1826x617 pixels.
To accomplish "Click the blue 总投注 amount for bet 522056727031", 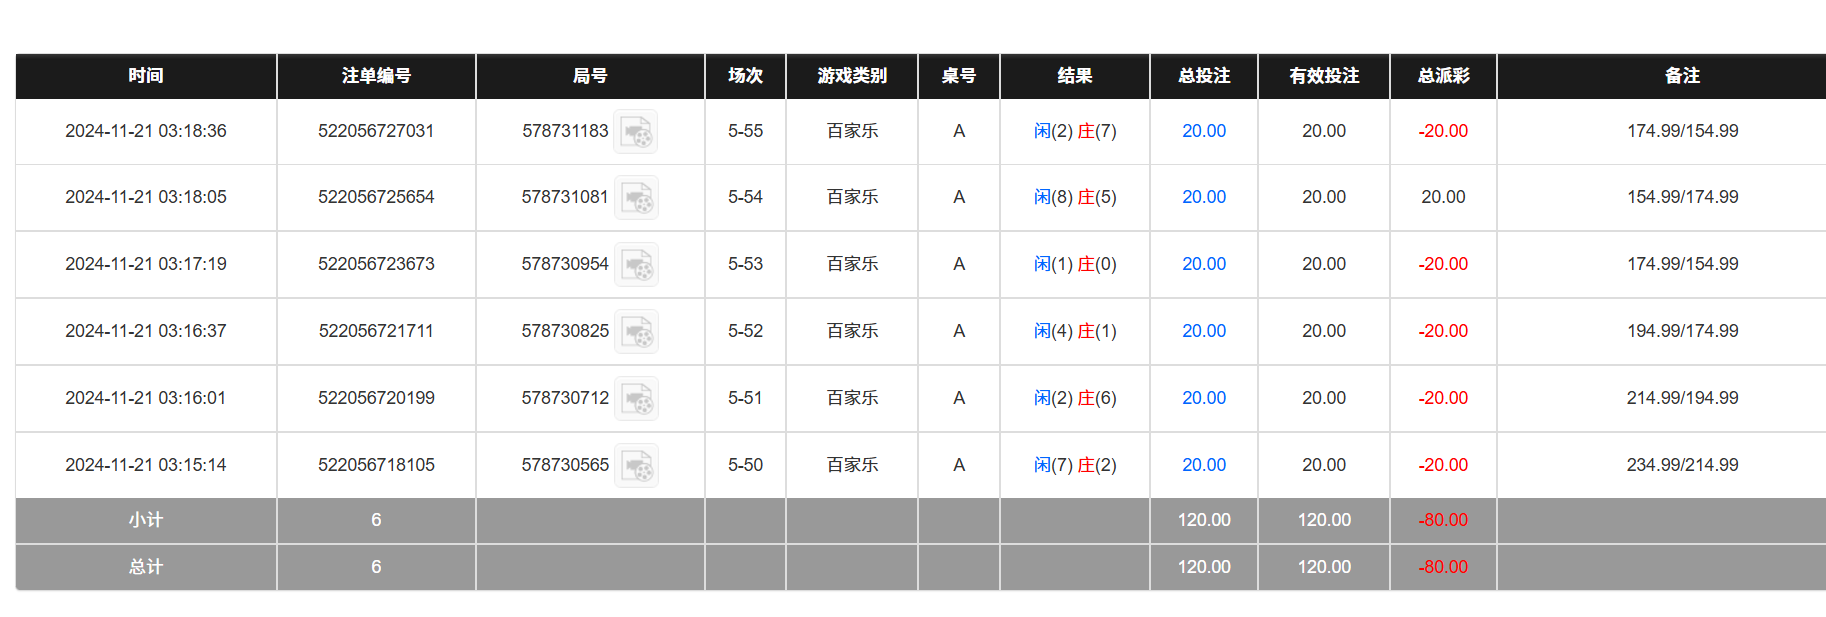I will tap(1203, 131).
